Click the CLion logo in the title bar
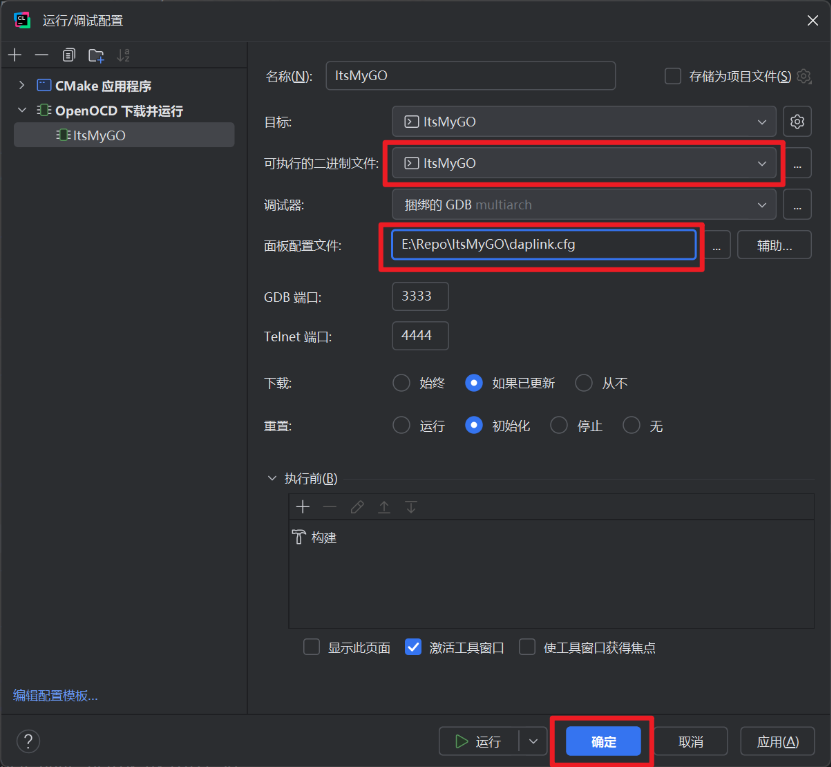This screenshot has width=831, height=767. pos(22,20)
